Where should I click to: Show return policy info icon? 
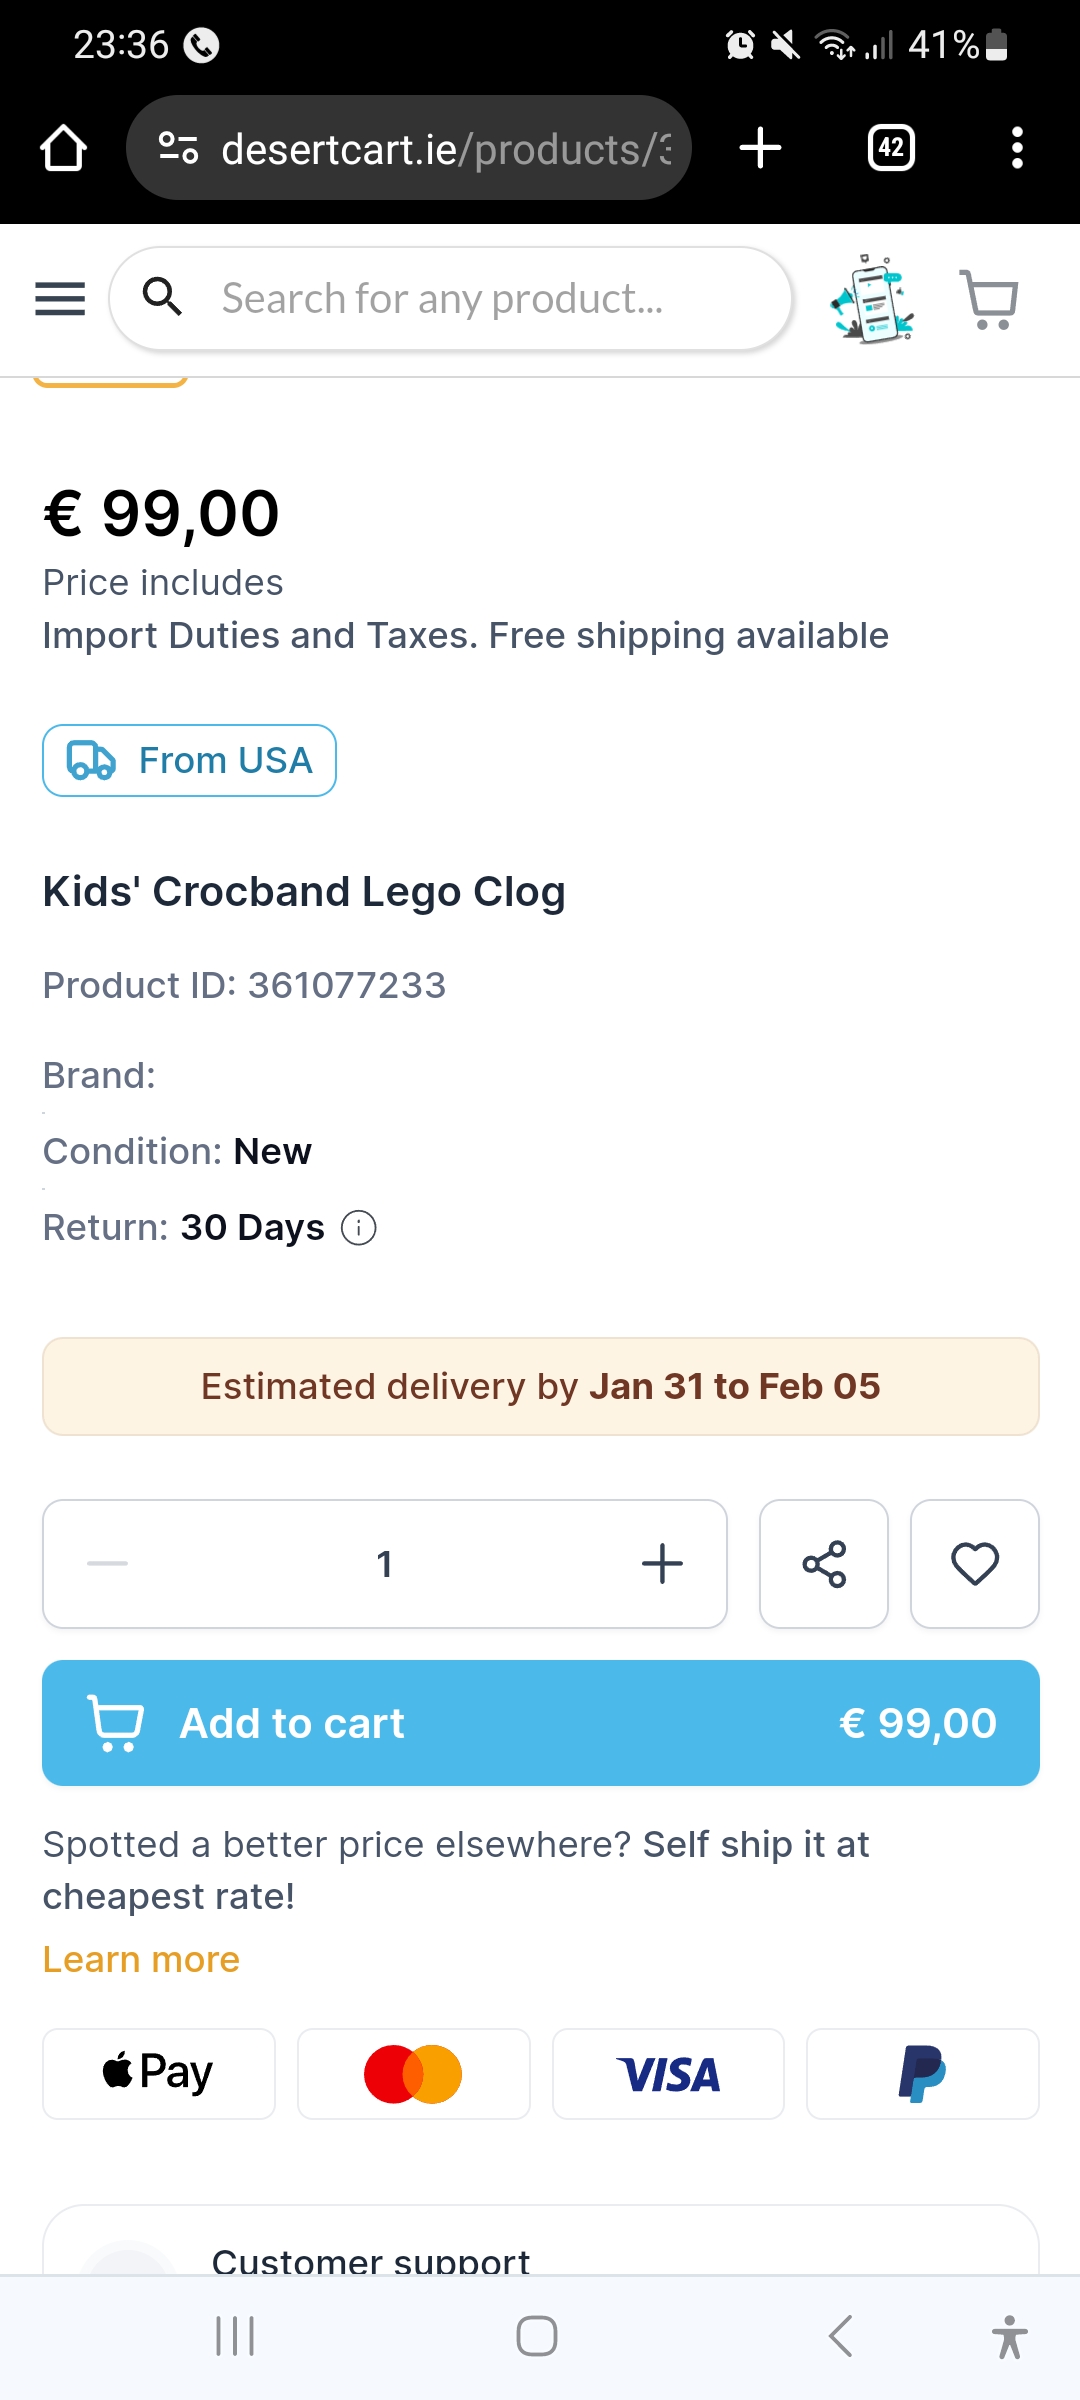pos(359,1227)
